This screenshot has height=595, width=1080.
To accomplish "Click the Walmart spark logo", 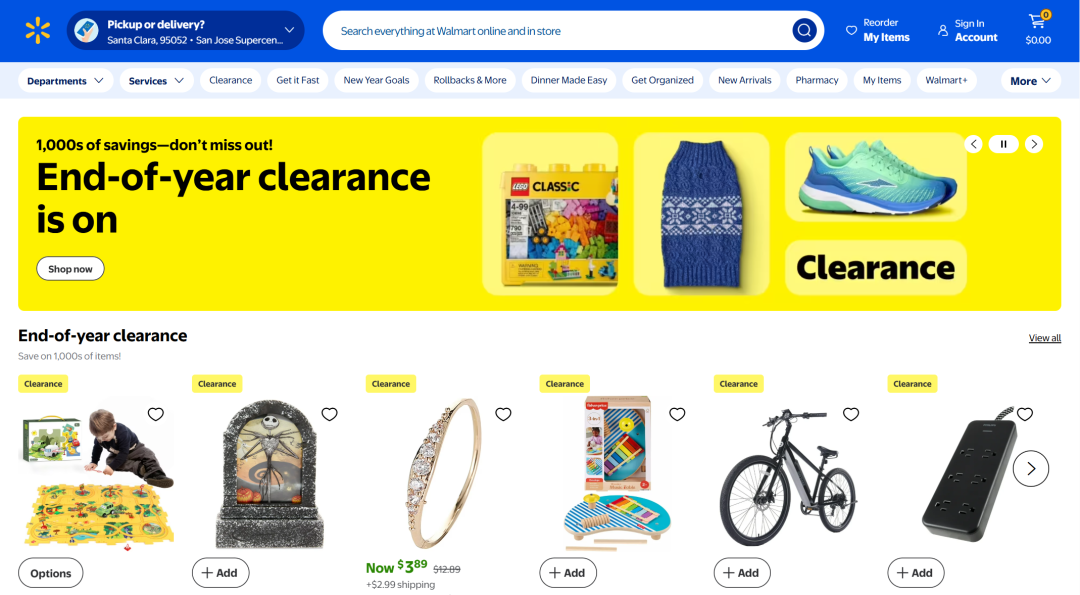I will 38,30.
